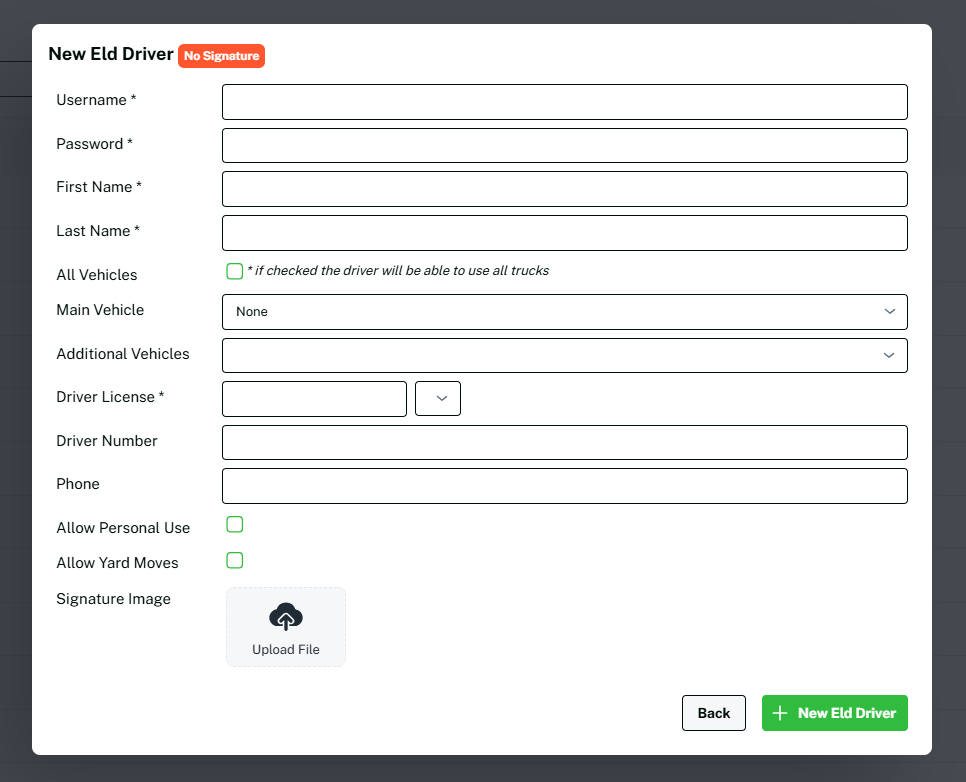Submit with the green New Eld Driver button

[835, 713]
